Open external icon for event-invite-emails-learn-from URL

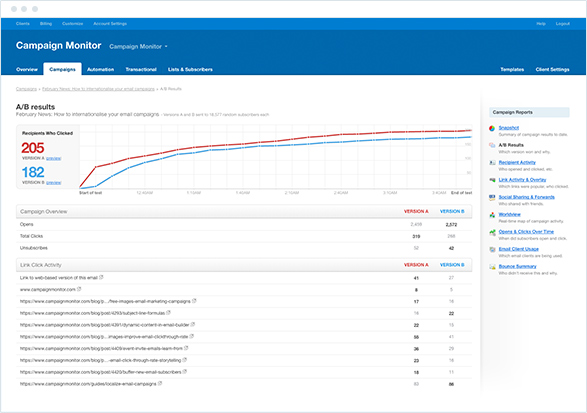[x=186, y=348]
